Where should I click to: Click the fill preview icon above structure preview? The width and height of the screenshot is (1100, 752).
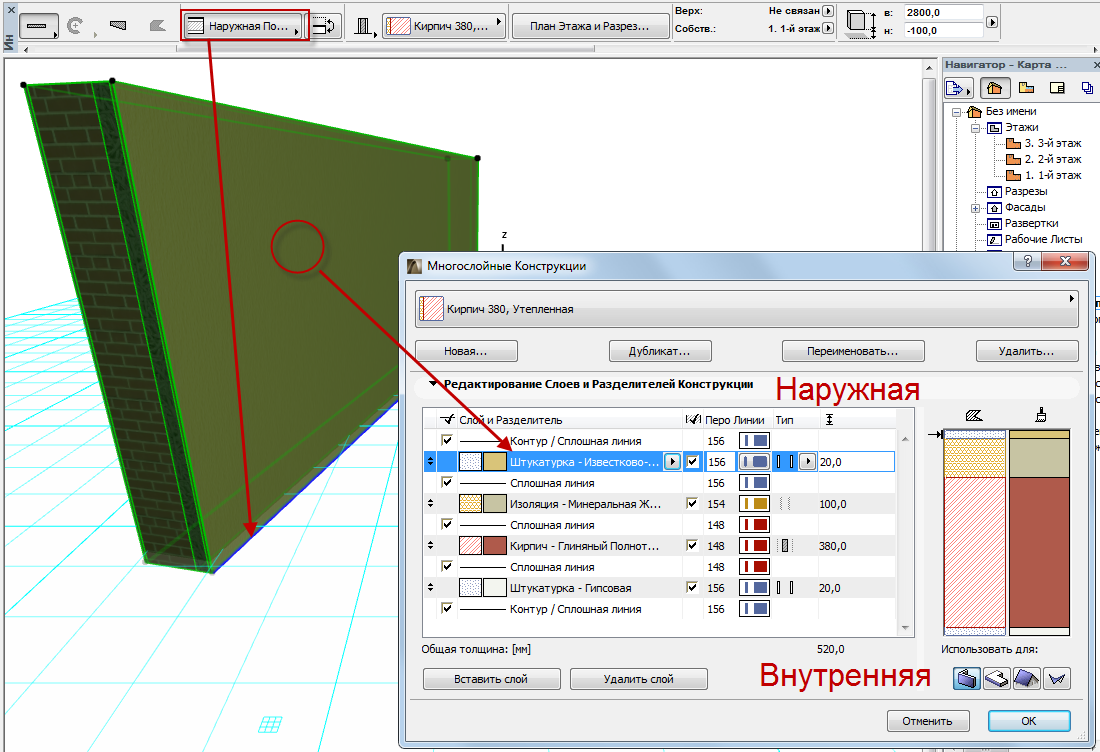point(974,416)
